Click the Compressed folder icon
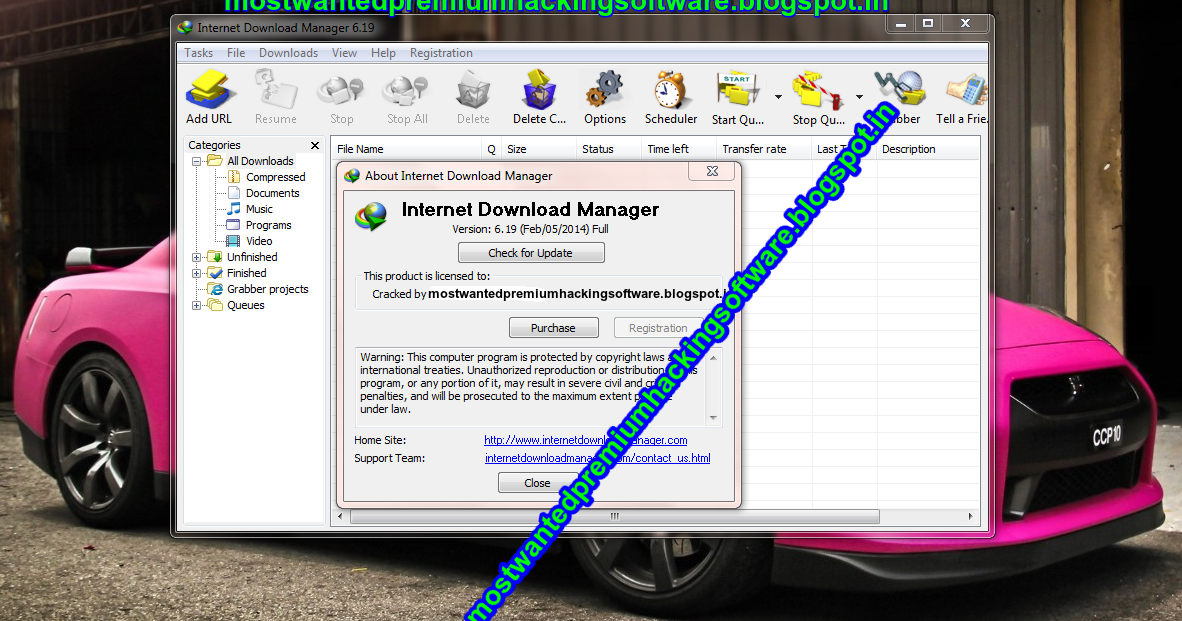 click(x=234, y=177)
